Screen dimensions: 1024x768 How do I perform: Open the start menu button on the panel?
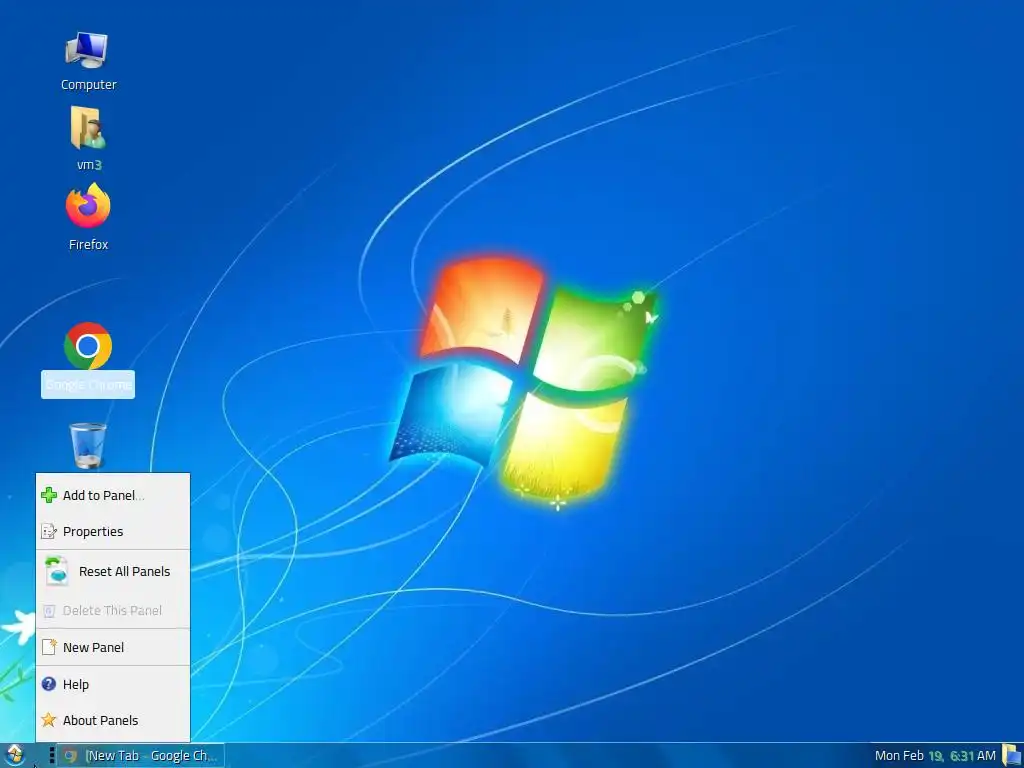click(x=14, y=755)
